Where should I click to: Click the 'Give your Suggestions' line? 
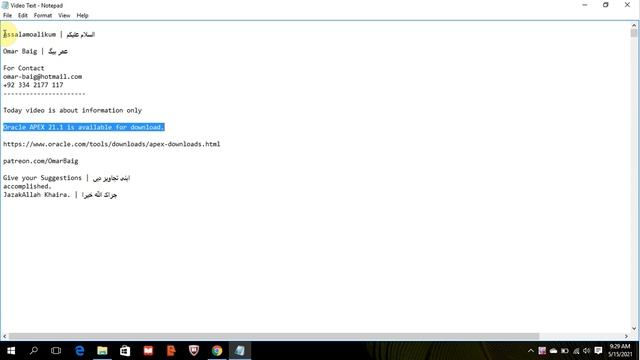tap(66, 178)
